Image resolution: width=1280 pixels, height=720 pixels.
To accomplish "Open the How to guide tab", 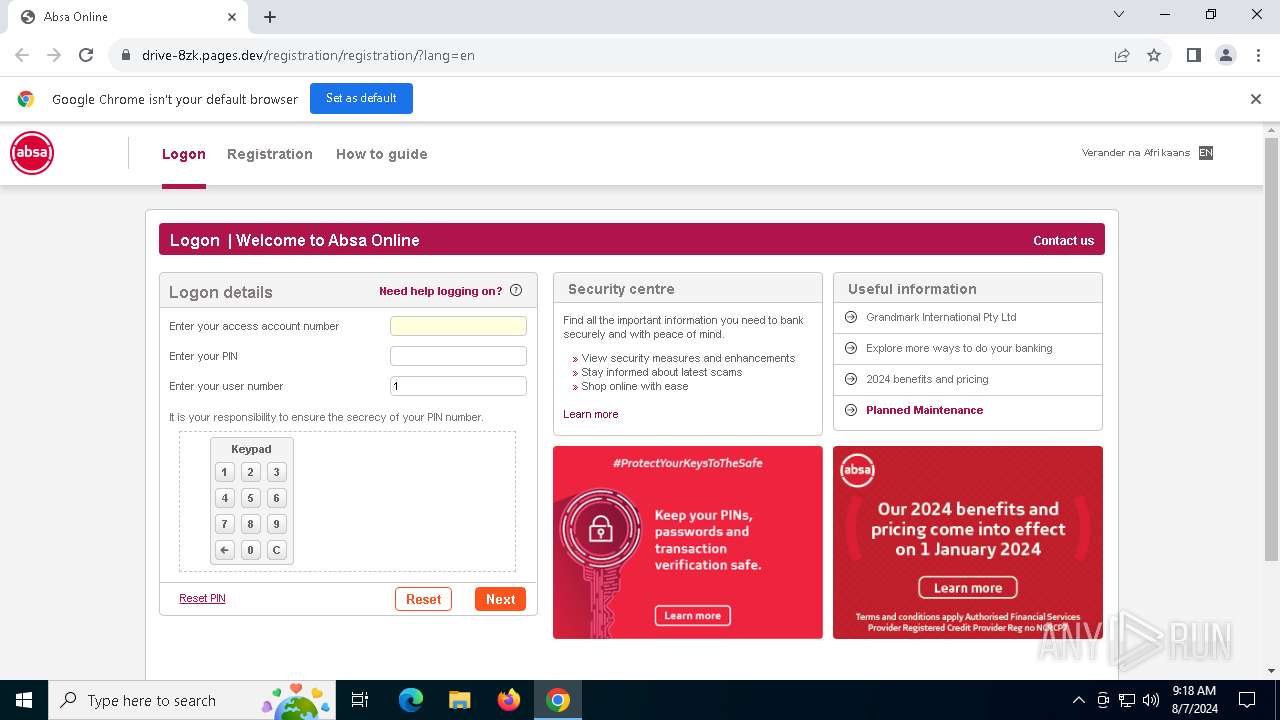I will [382, 154].
